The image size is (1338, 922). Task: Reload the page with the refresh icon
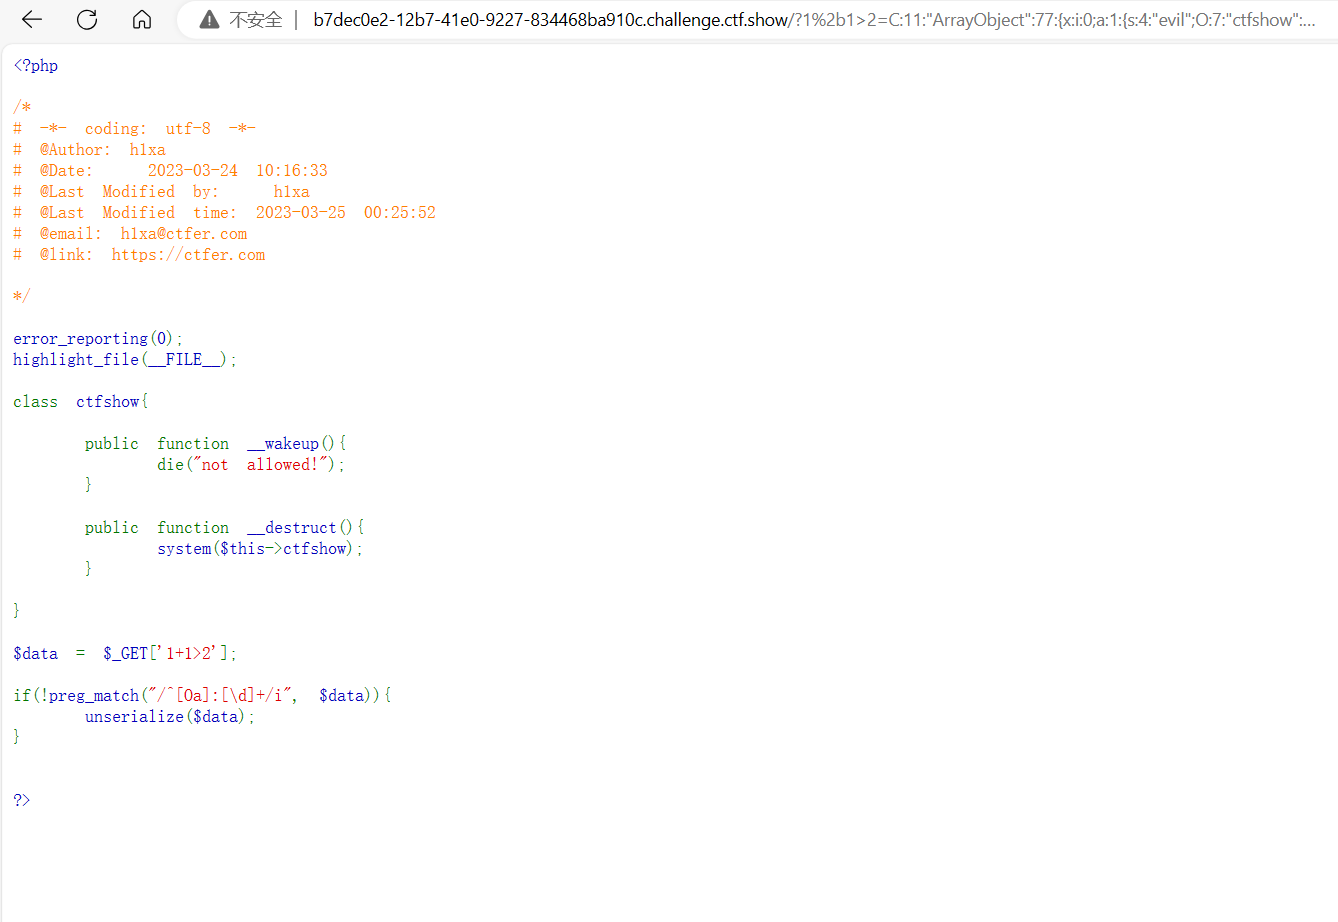[86, 19]
